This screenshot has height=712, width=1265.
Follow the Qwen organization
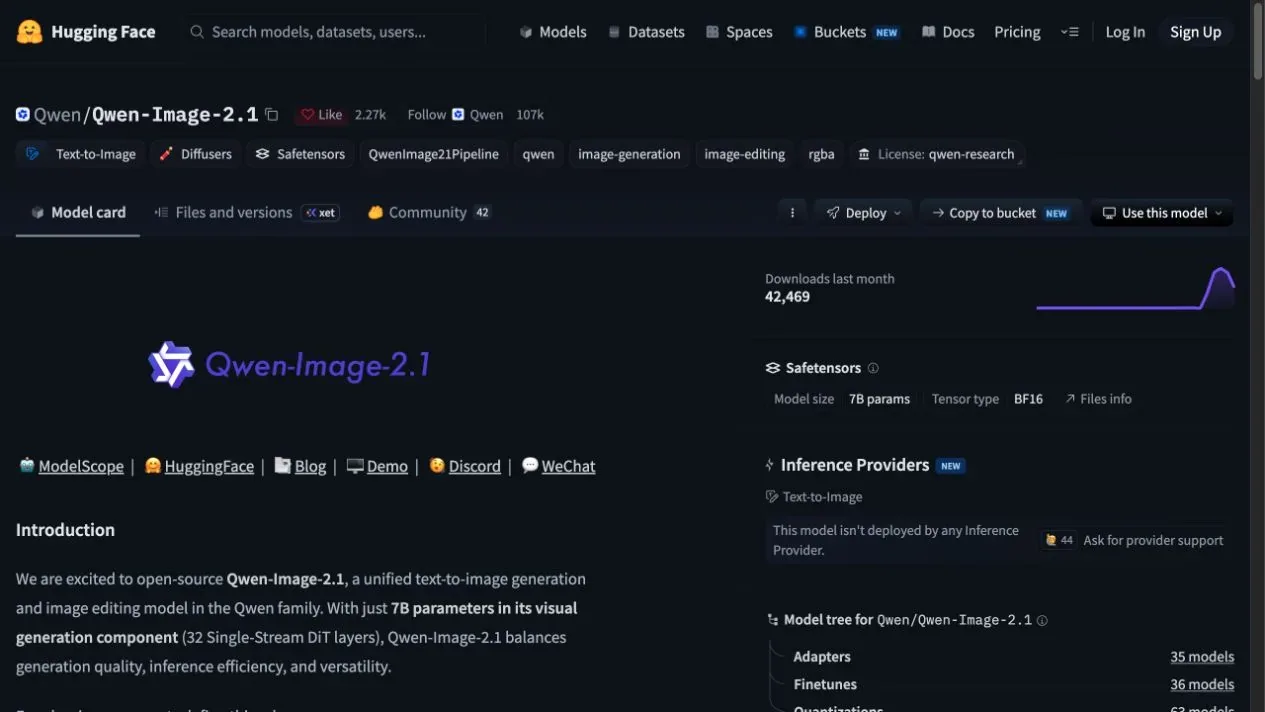click(426, 115)
